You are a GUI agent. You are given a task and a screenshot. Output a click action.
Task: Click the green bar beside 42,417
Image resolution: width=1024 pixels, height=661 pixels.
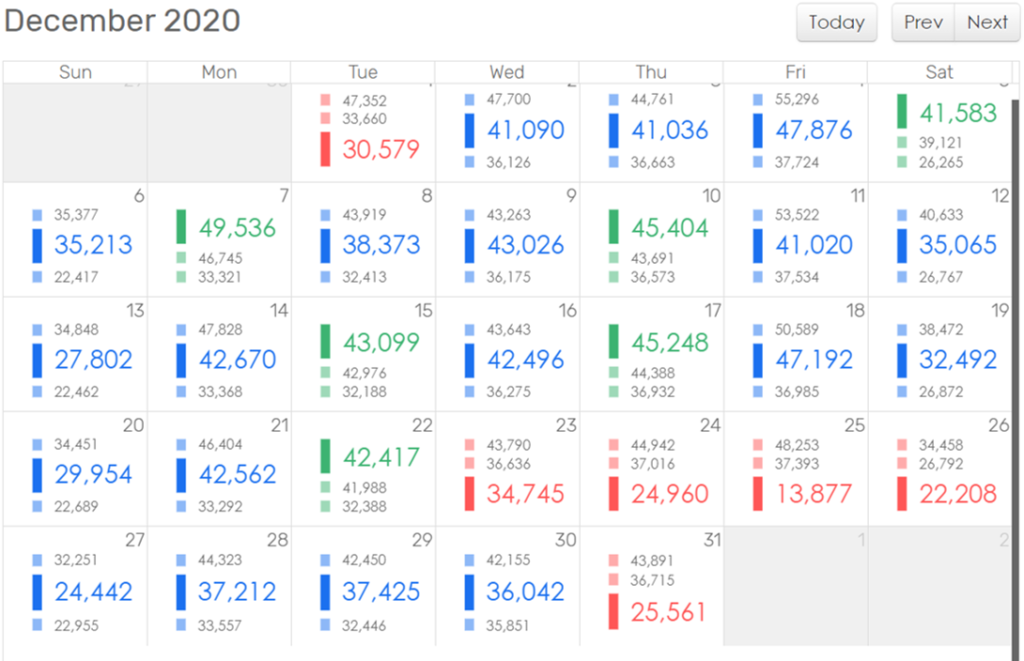(325, 456)
